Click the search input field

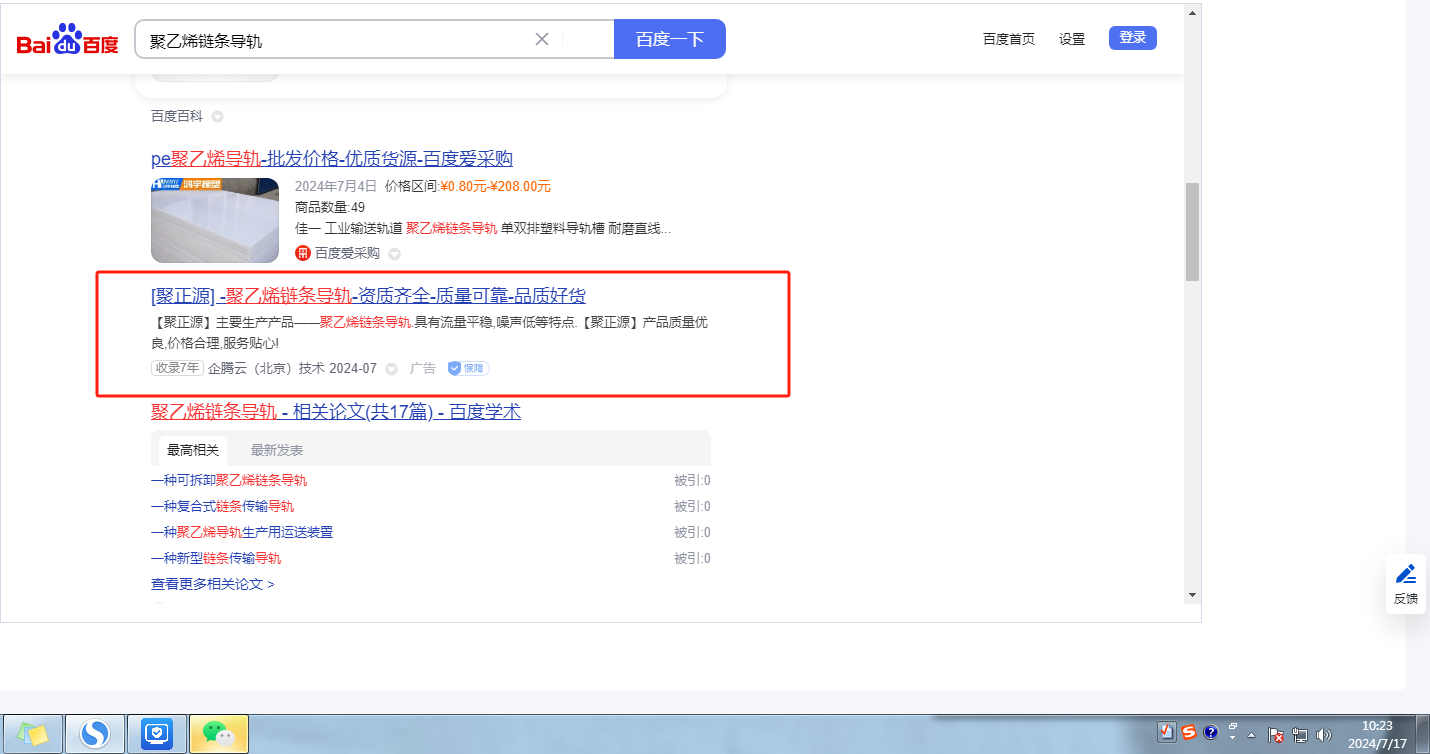[x=340, y=40]
